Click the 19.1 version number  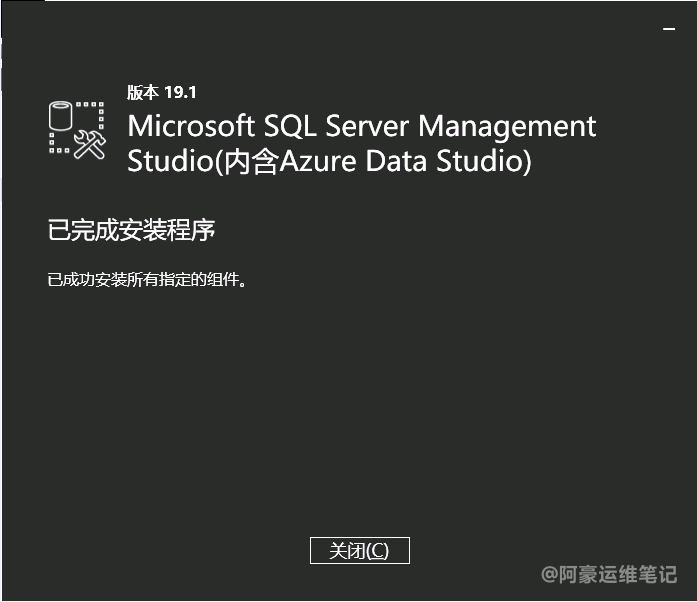[180, 92]
